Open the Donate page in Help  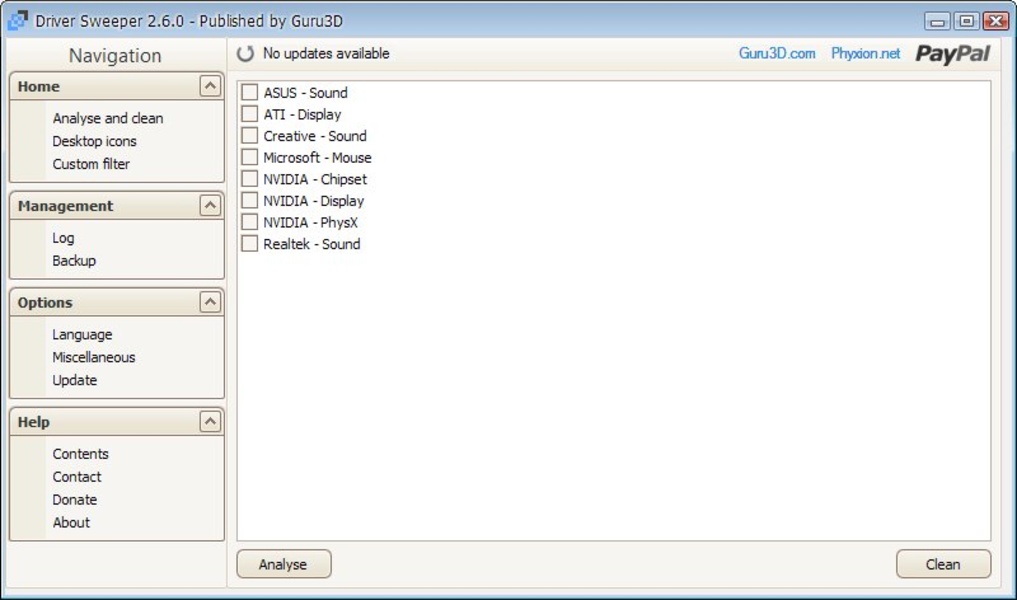coord(75,499)
